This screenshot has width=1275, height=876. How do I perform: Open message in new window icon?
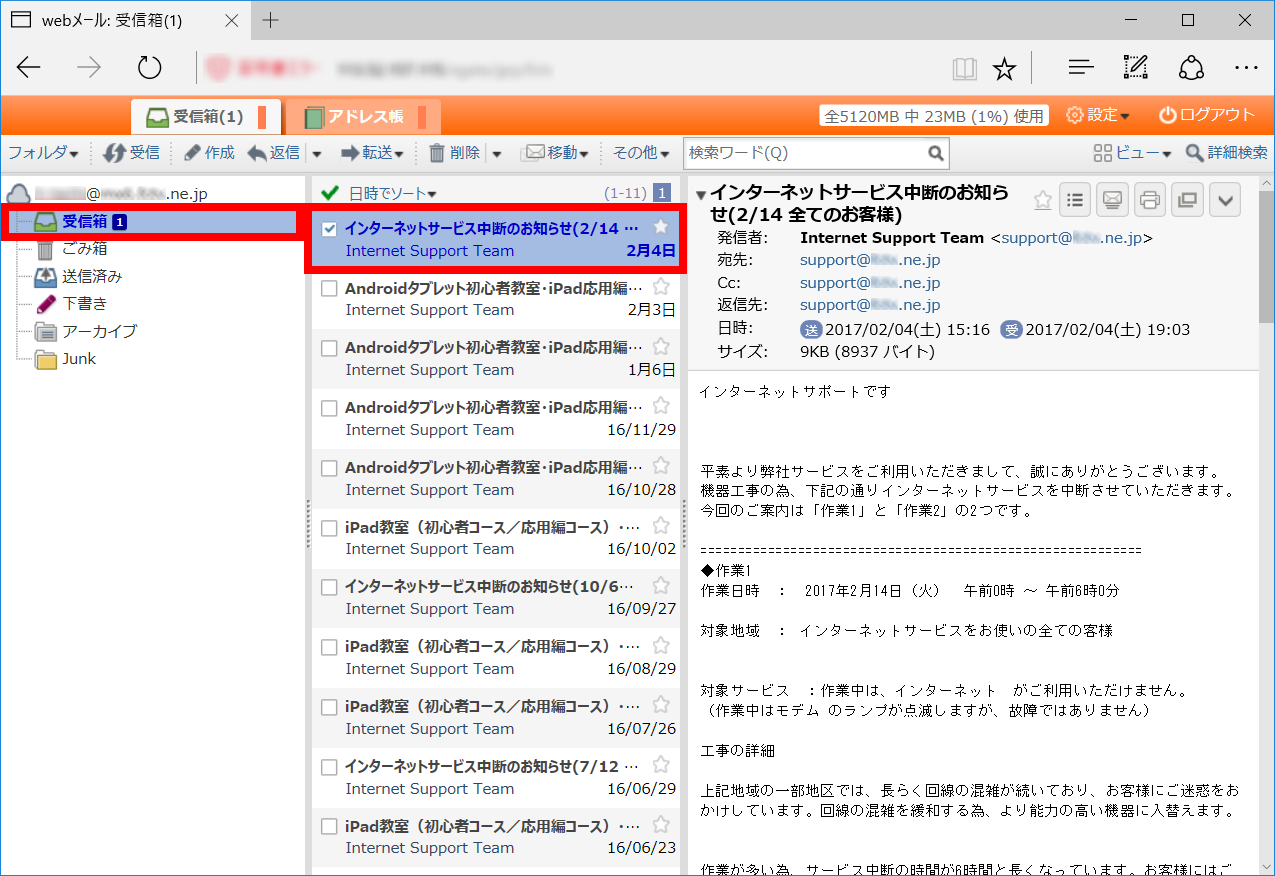[1187, 200]
